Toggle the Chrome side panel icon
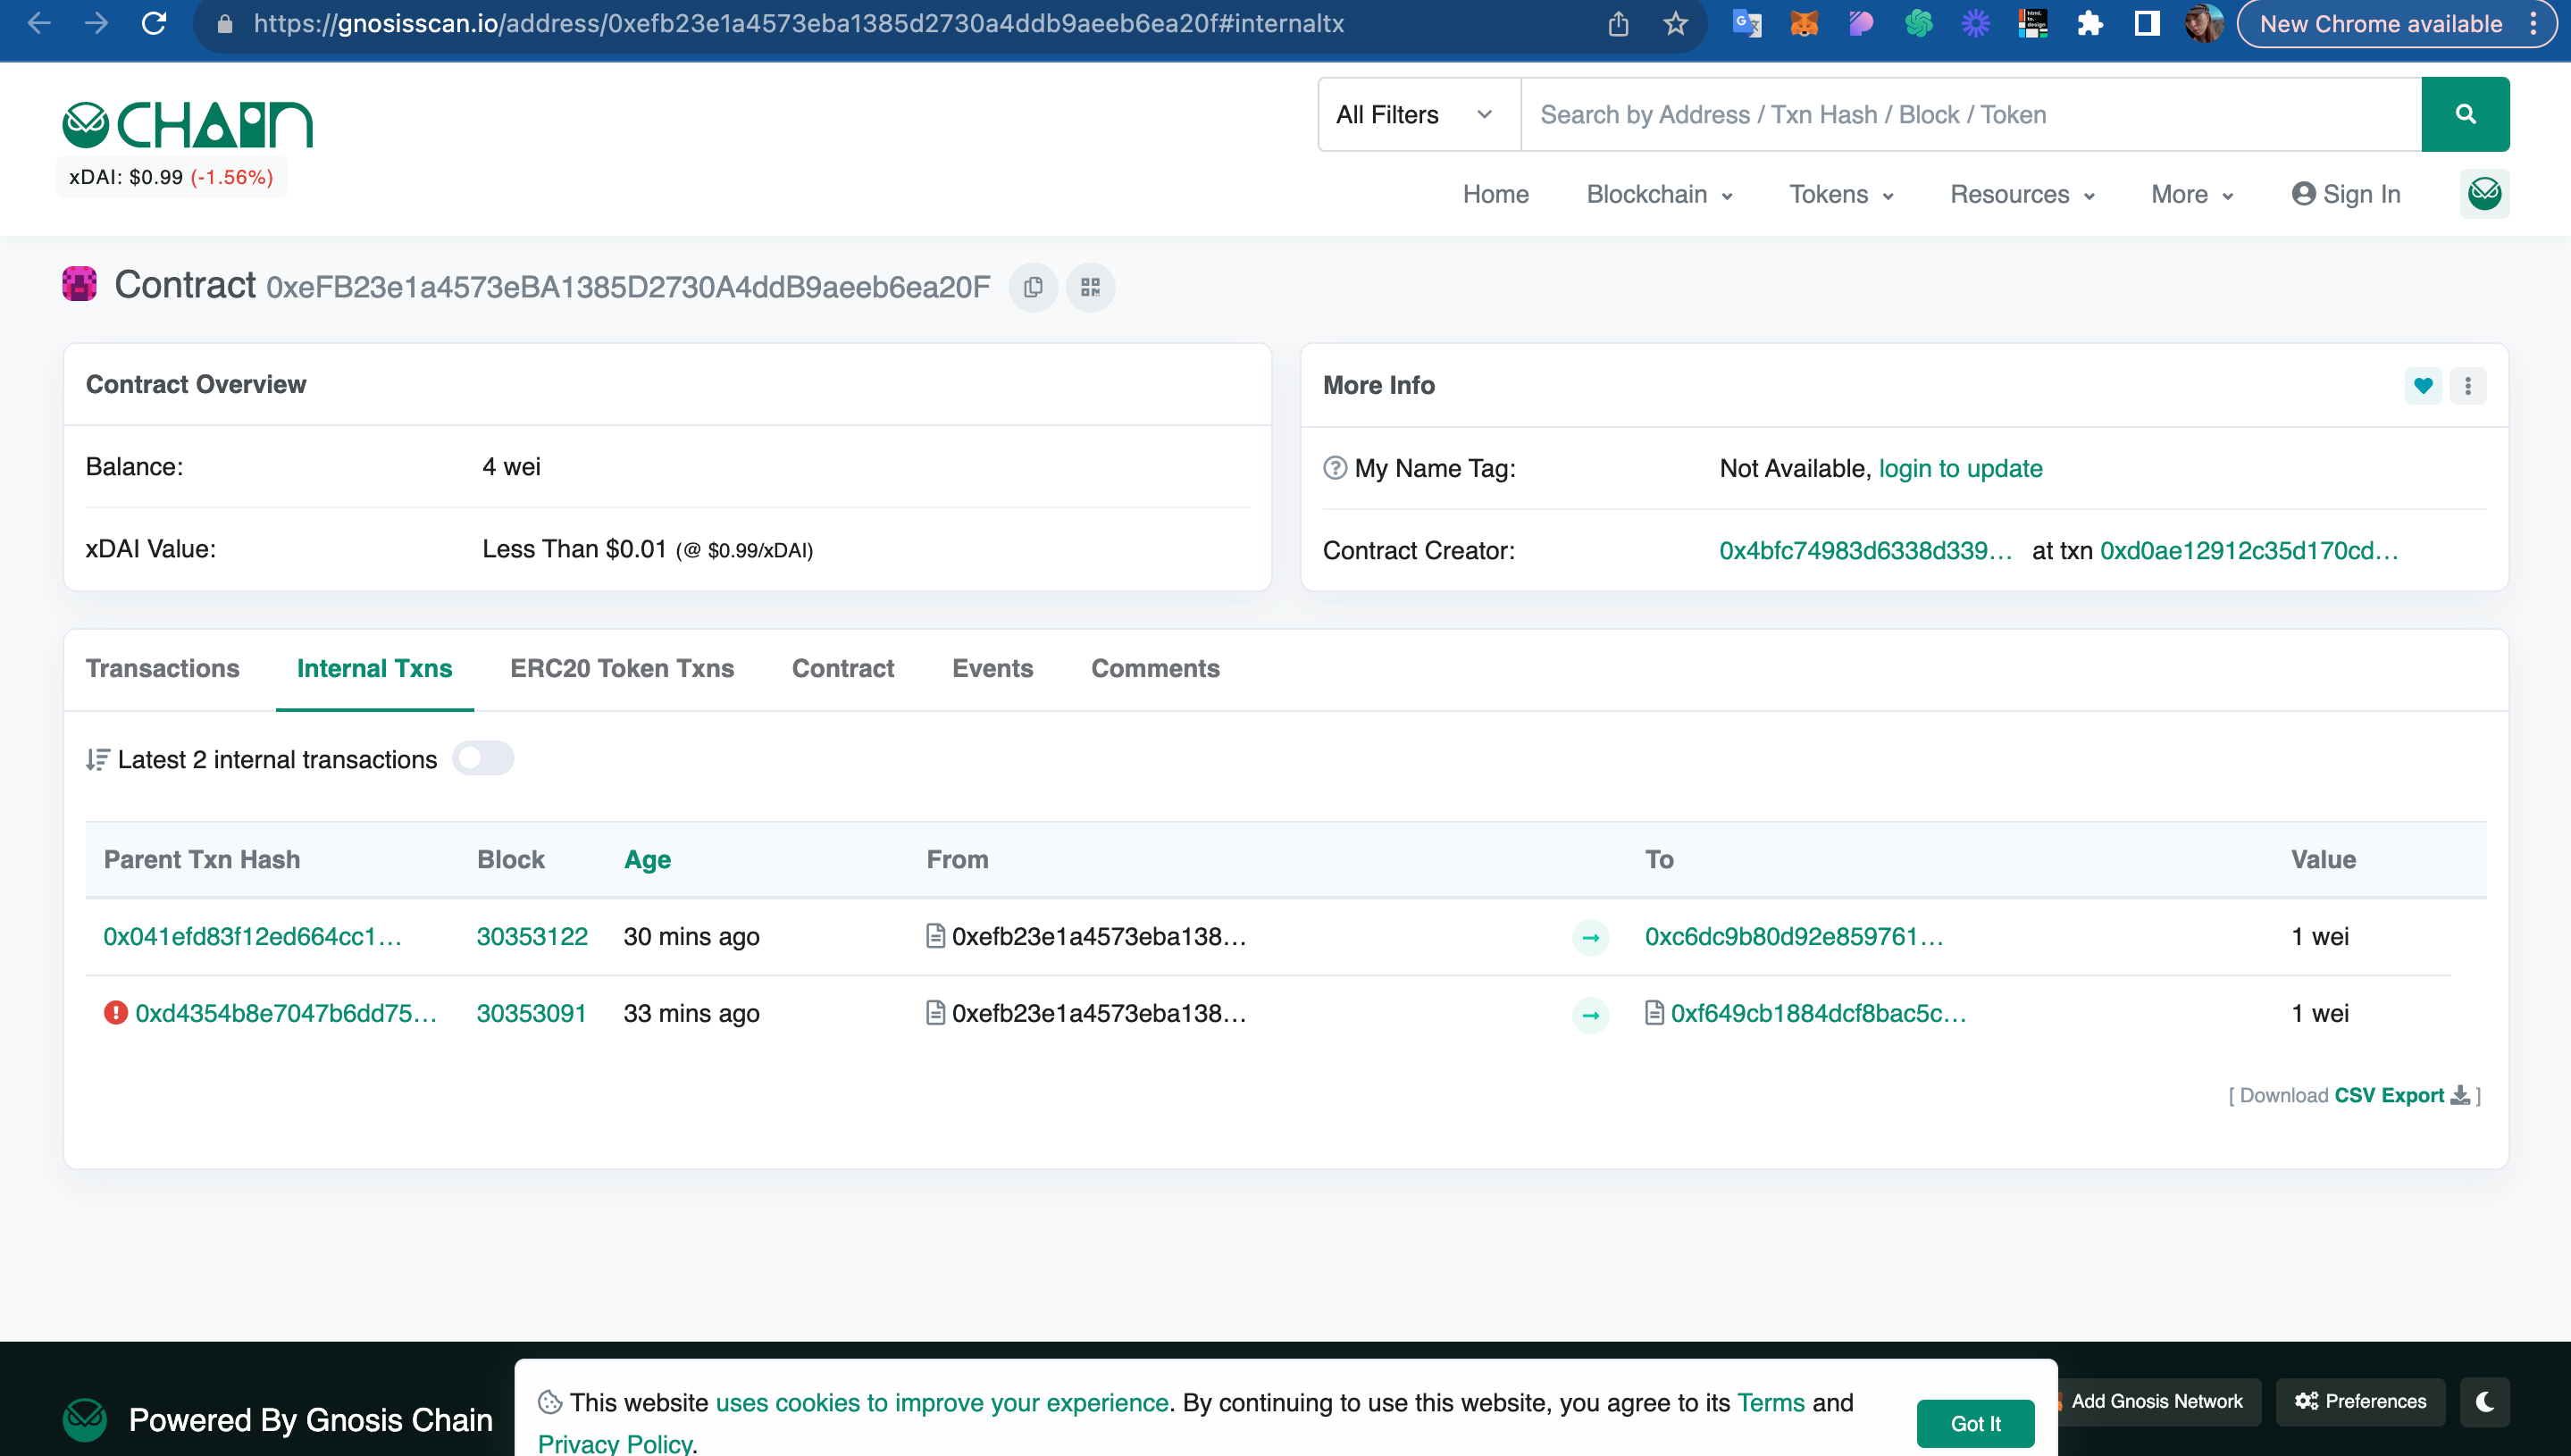 tap(2147, 23)
